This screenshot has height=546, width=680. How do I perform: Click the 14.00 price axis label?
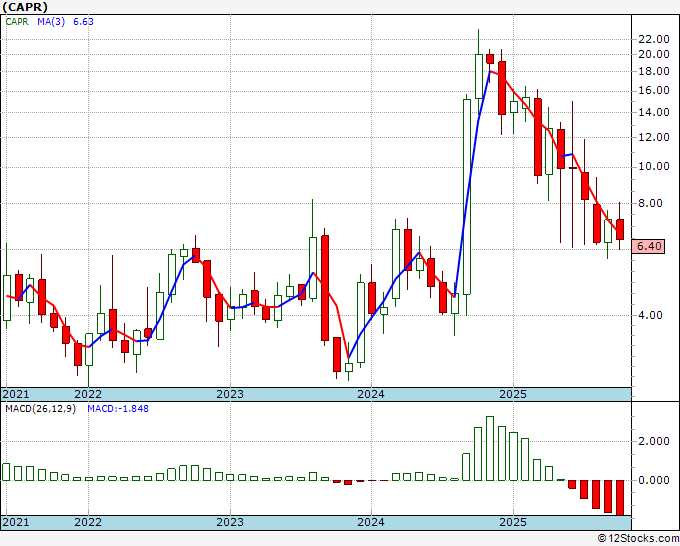click(x=654, y=113)
